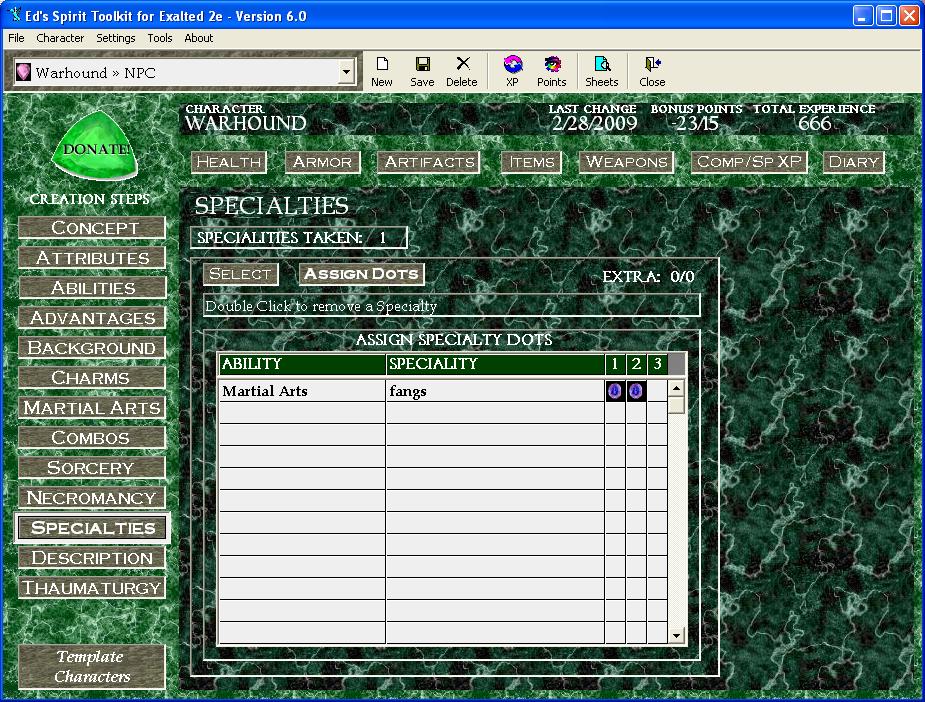Open Template Characters
Image resolution: width=925 pixels, height=702 pixels.
point(92,667)
